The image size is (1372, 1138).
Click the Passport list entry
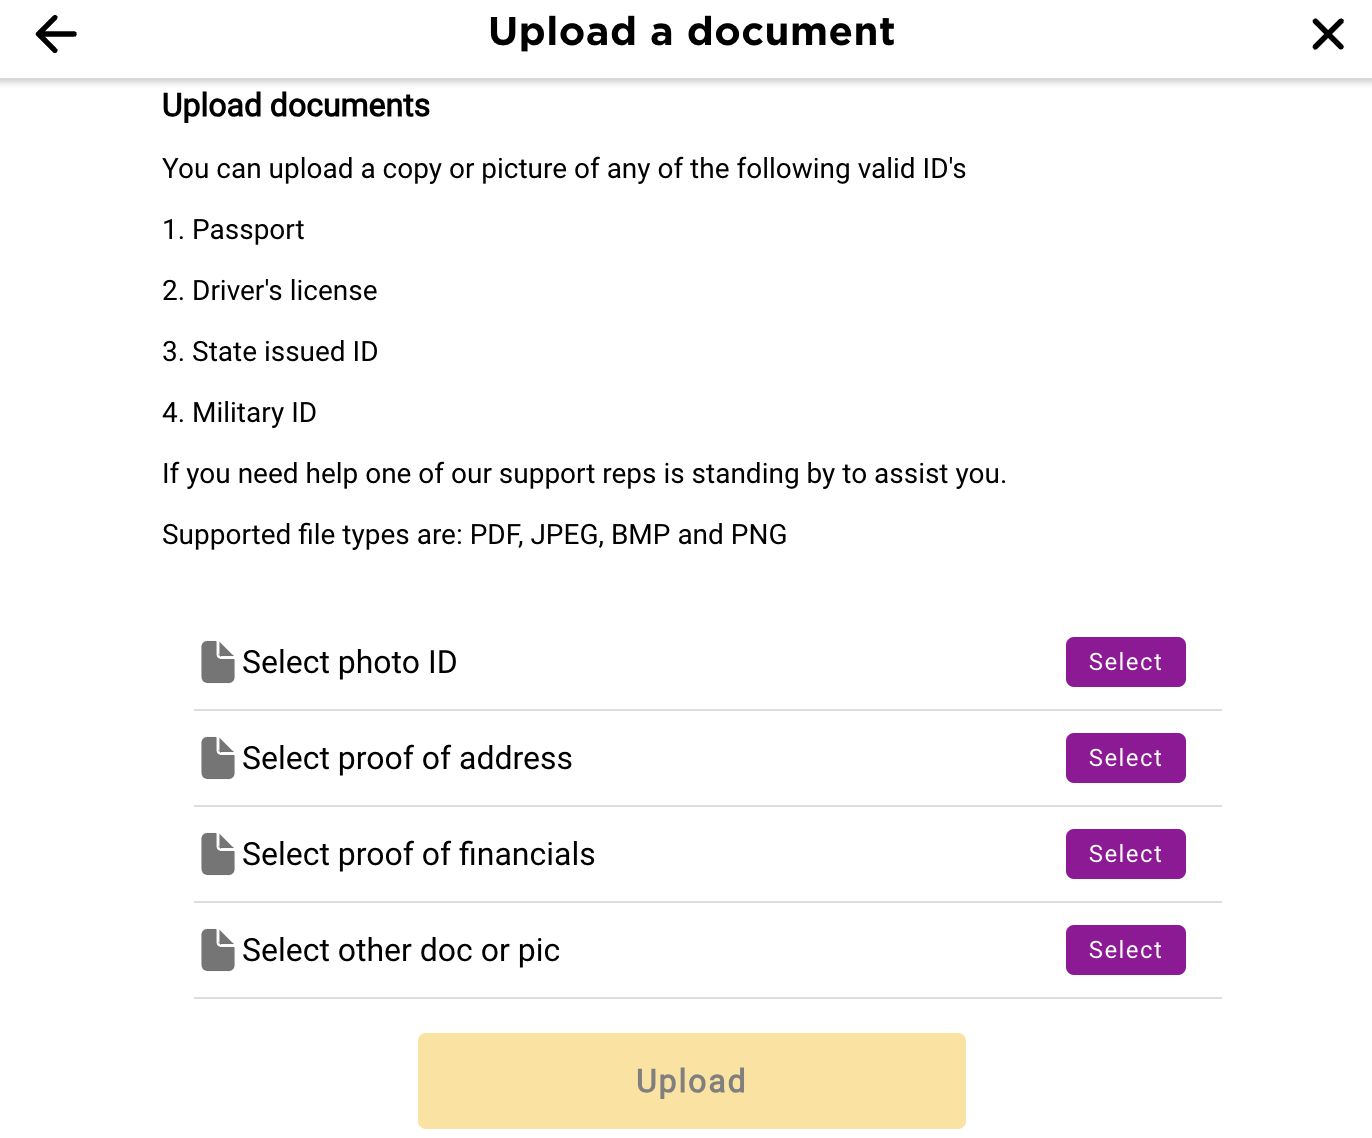(233, 230)
